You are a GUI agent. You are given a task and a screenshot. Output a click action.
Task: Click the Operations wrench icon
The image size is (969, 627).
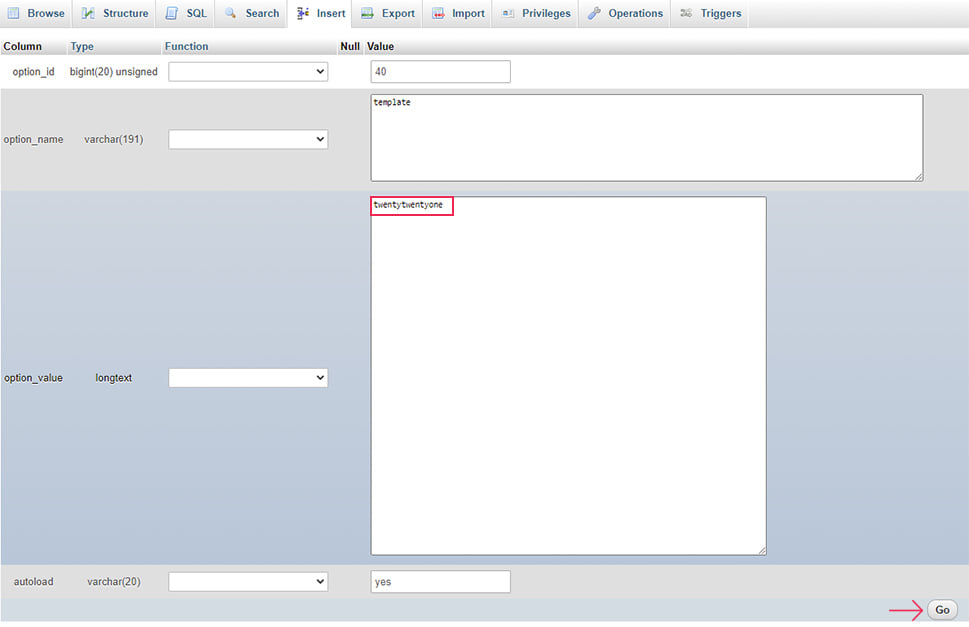coord(594,13)
